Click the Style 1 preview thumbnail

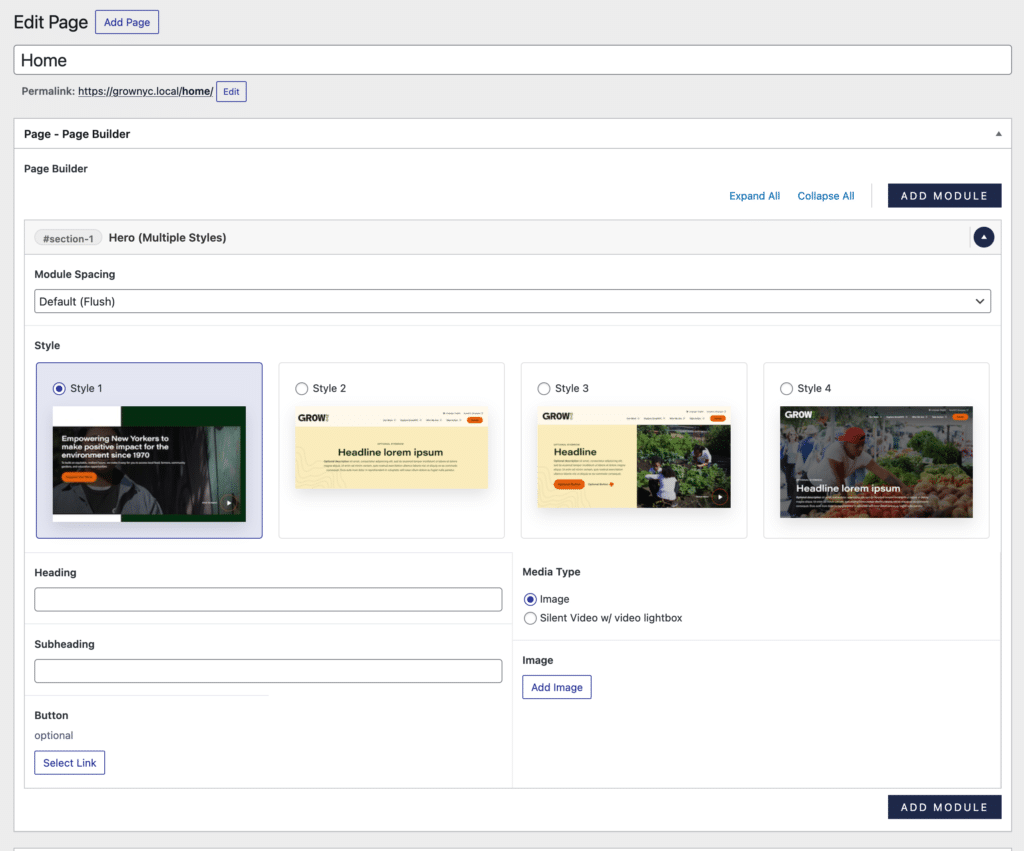[x=150, y=464]
